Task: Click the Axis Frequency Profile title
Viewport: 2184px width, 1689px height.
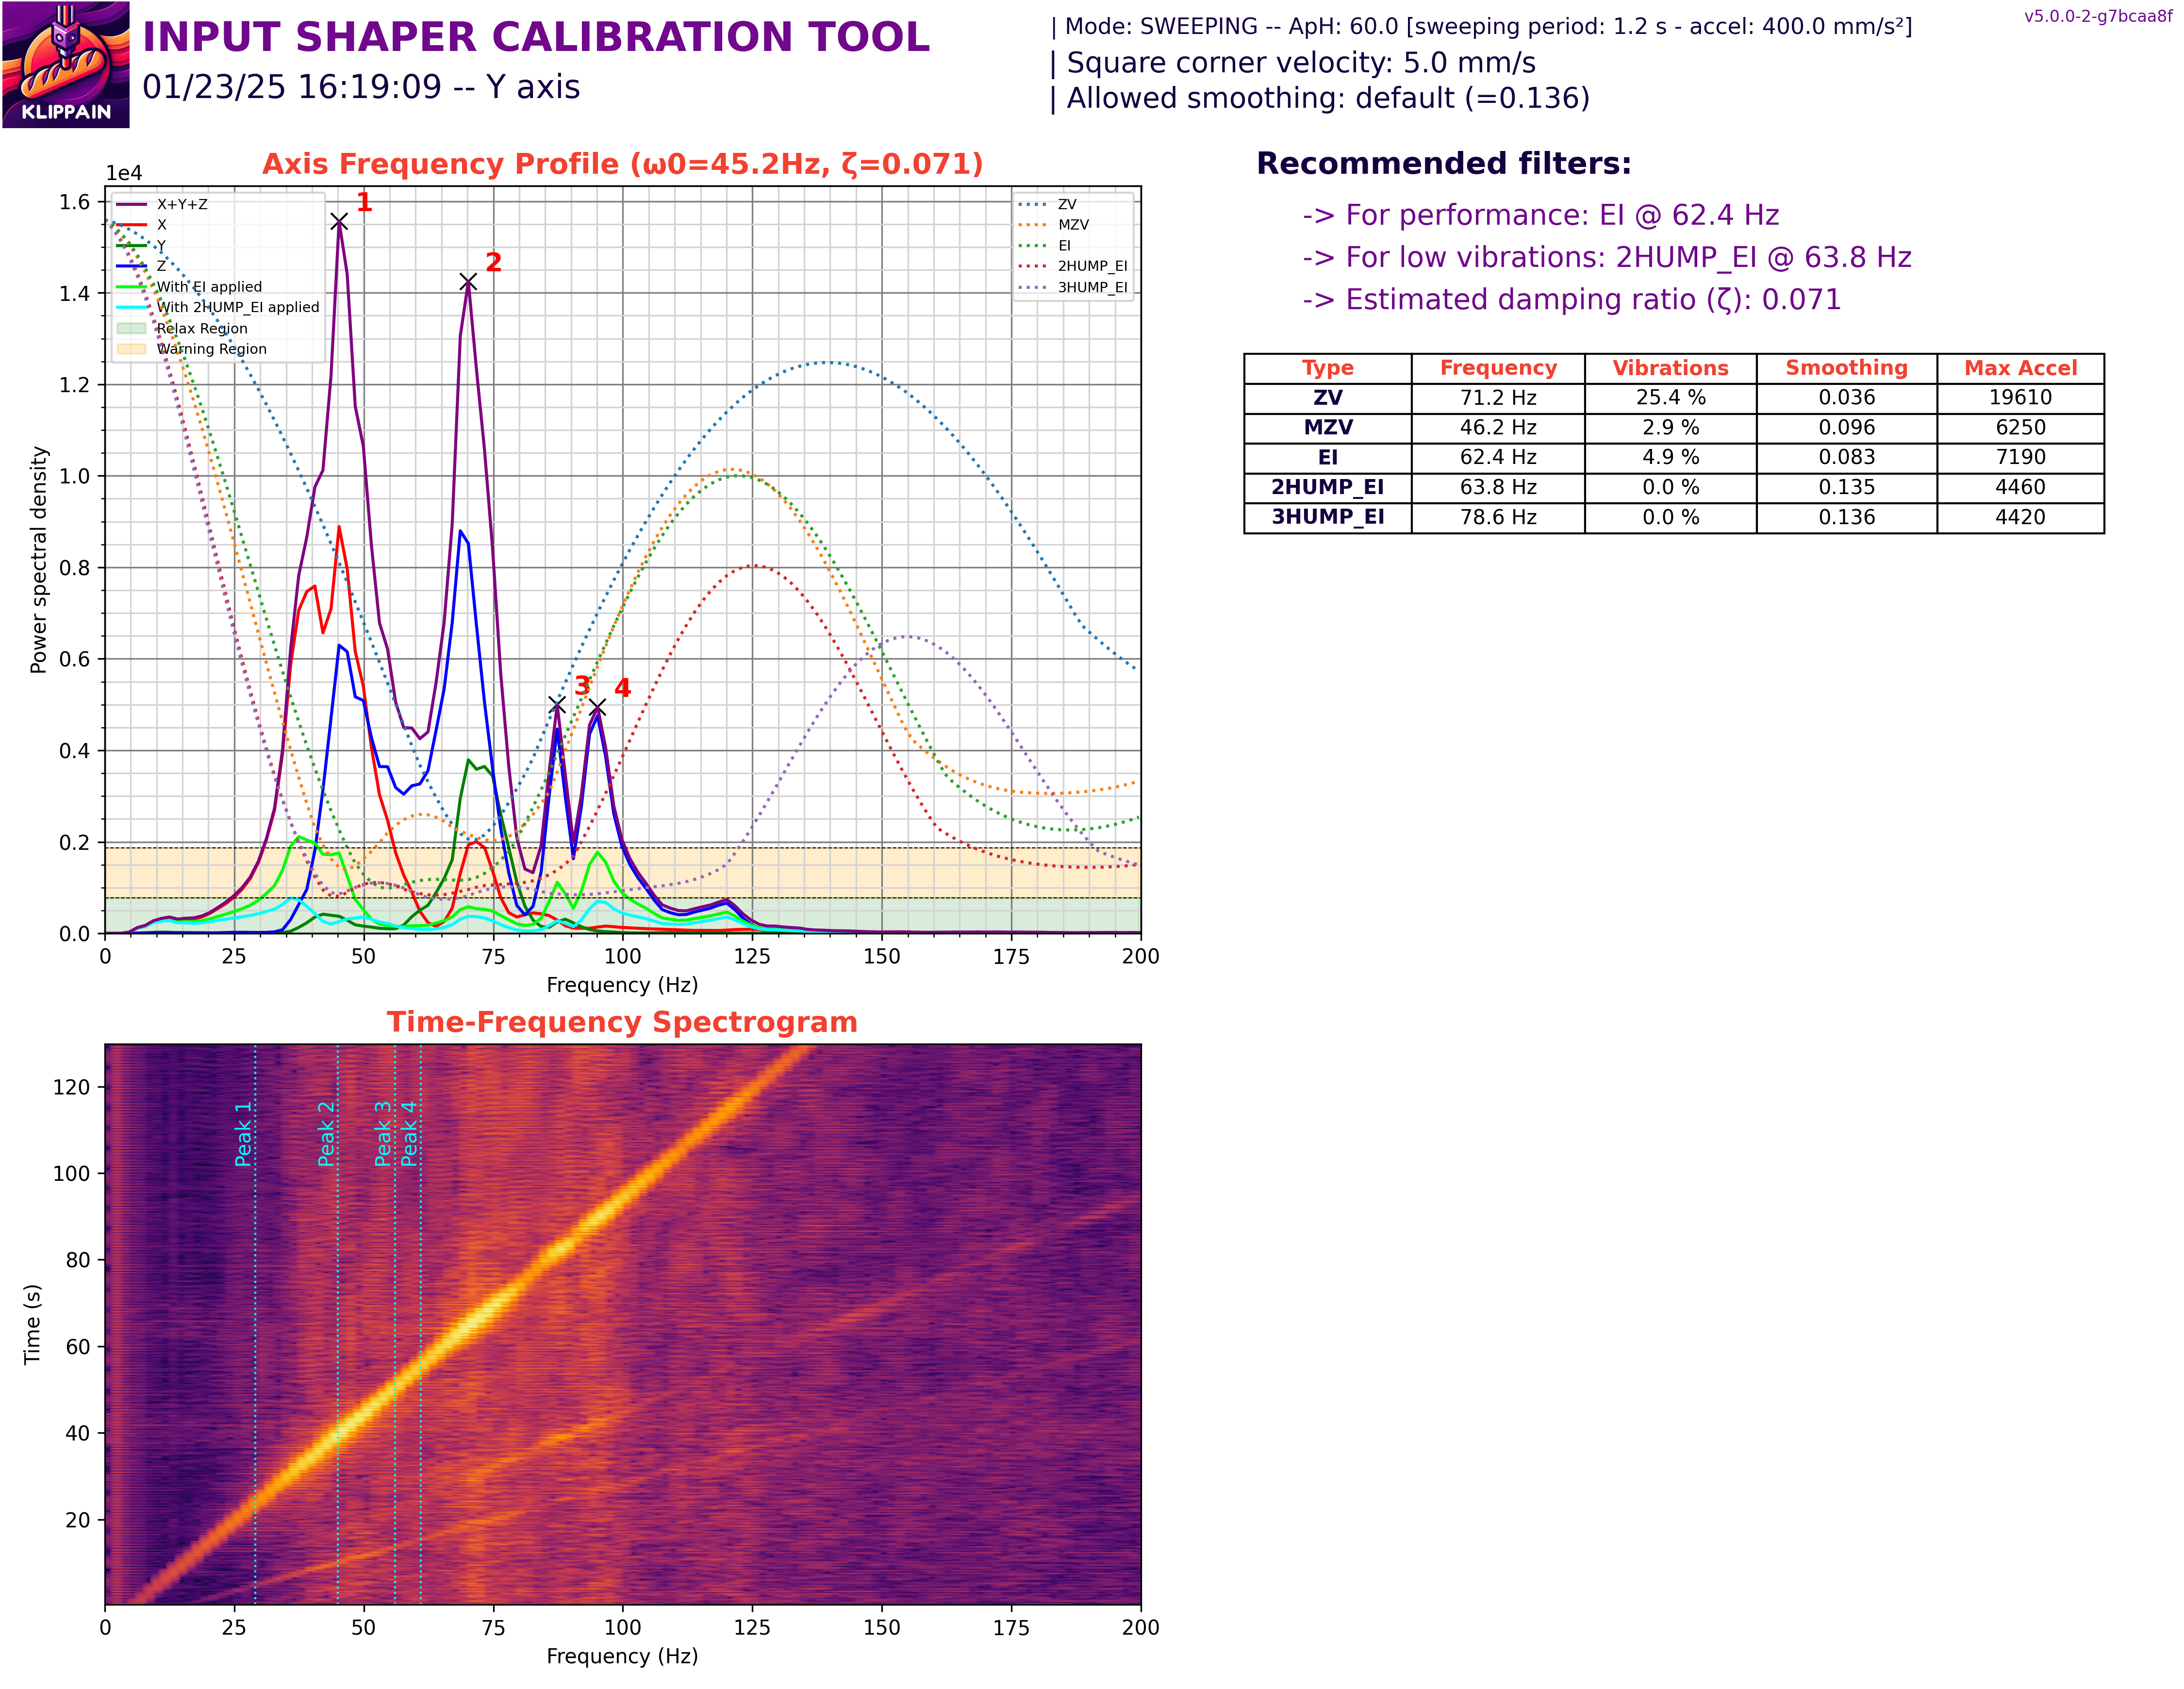Action: click(x=622, y=164)
